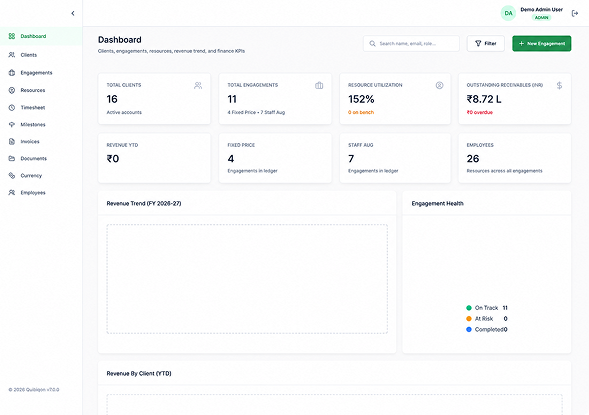589x415 pixels.
Task: Create a New Engagement
Action: pos(541,44)
